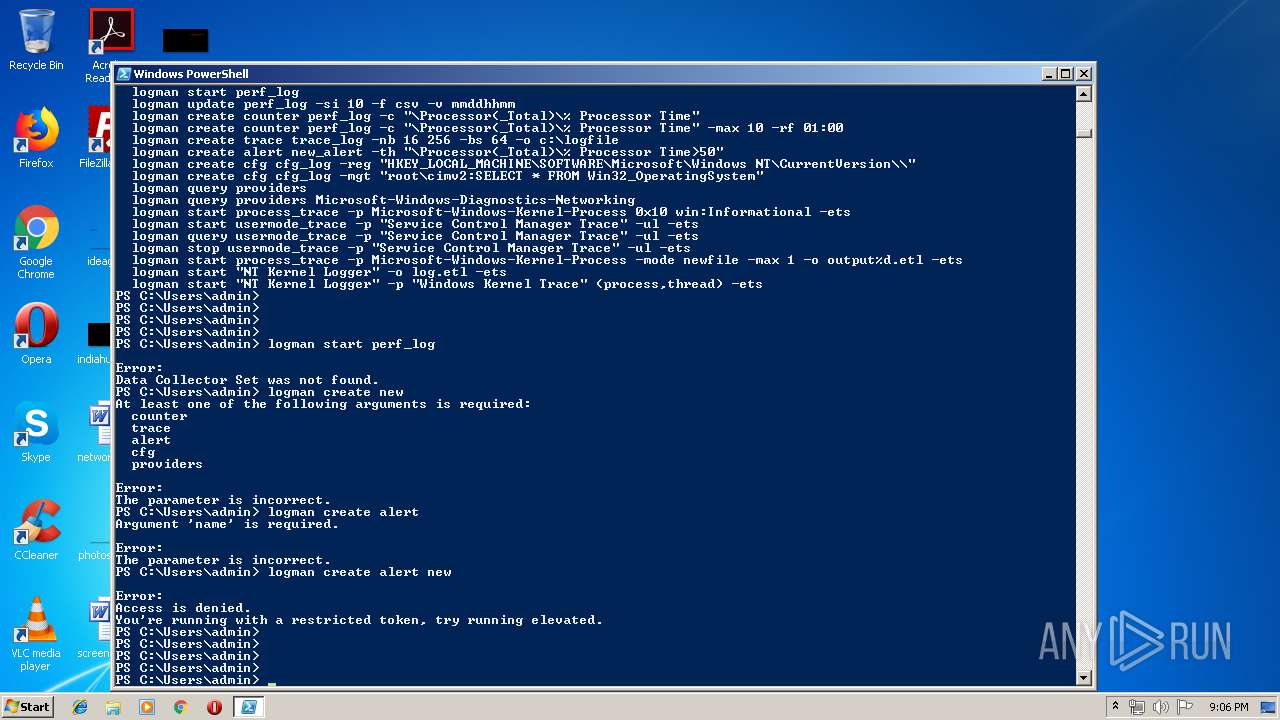Click the black thumbnail file on desktop top
This screenshot has width=1280, height=720.
coord(186,40)
